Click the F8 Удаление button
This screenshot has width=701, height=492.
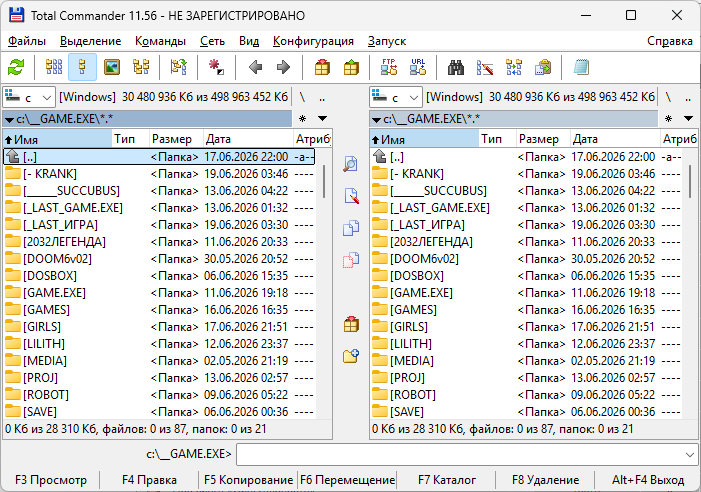coord(545,480)
